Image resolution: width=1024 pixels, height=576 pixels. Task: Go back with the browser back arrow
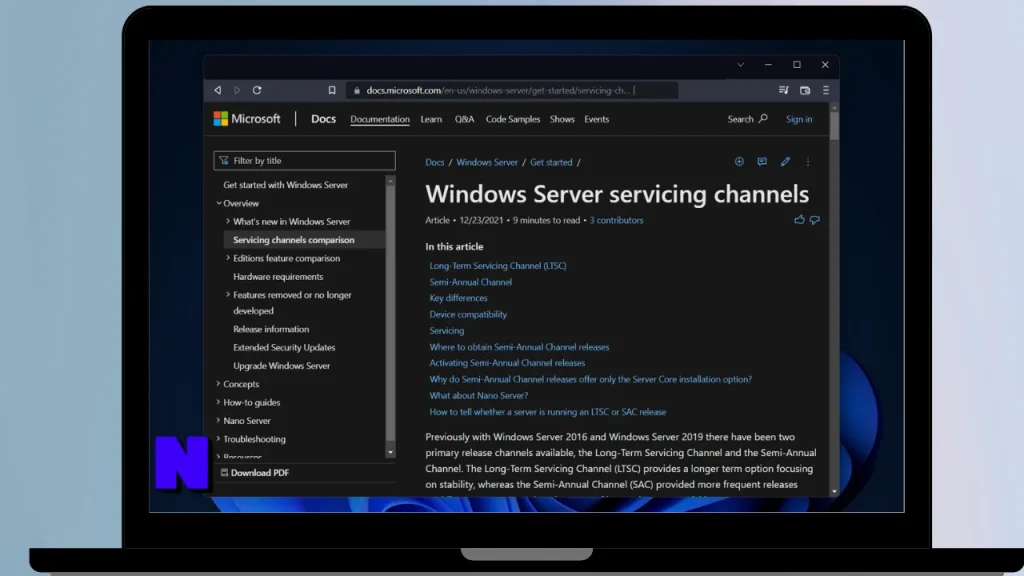click(x=217, y=90)
